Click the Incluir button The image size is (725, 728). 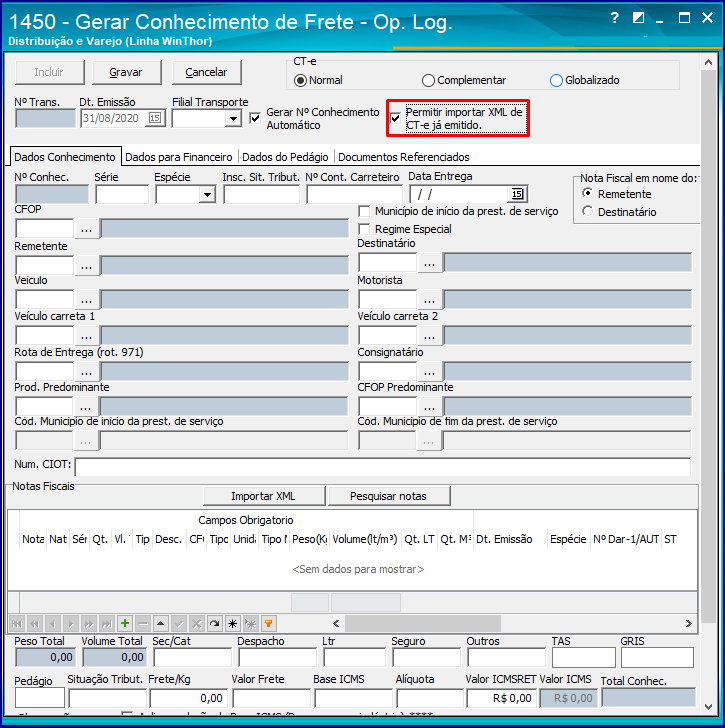[49, 72]
